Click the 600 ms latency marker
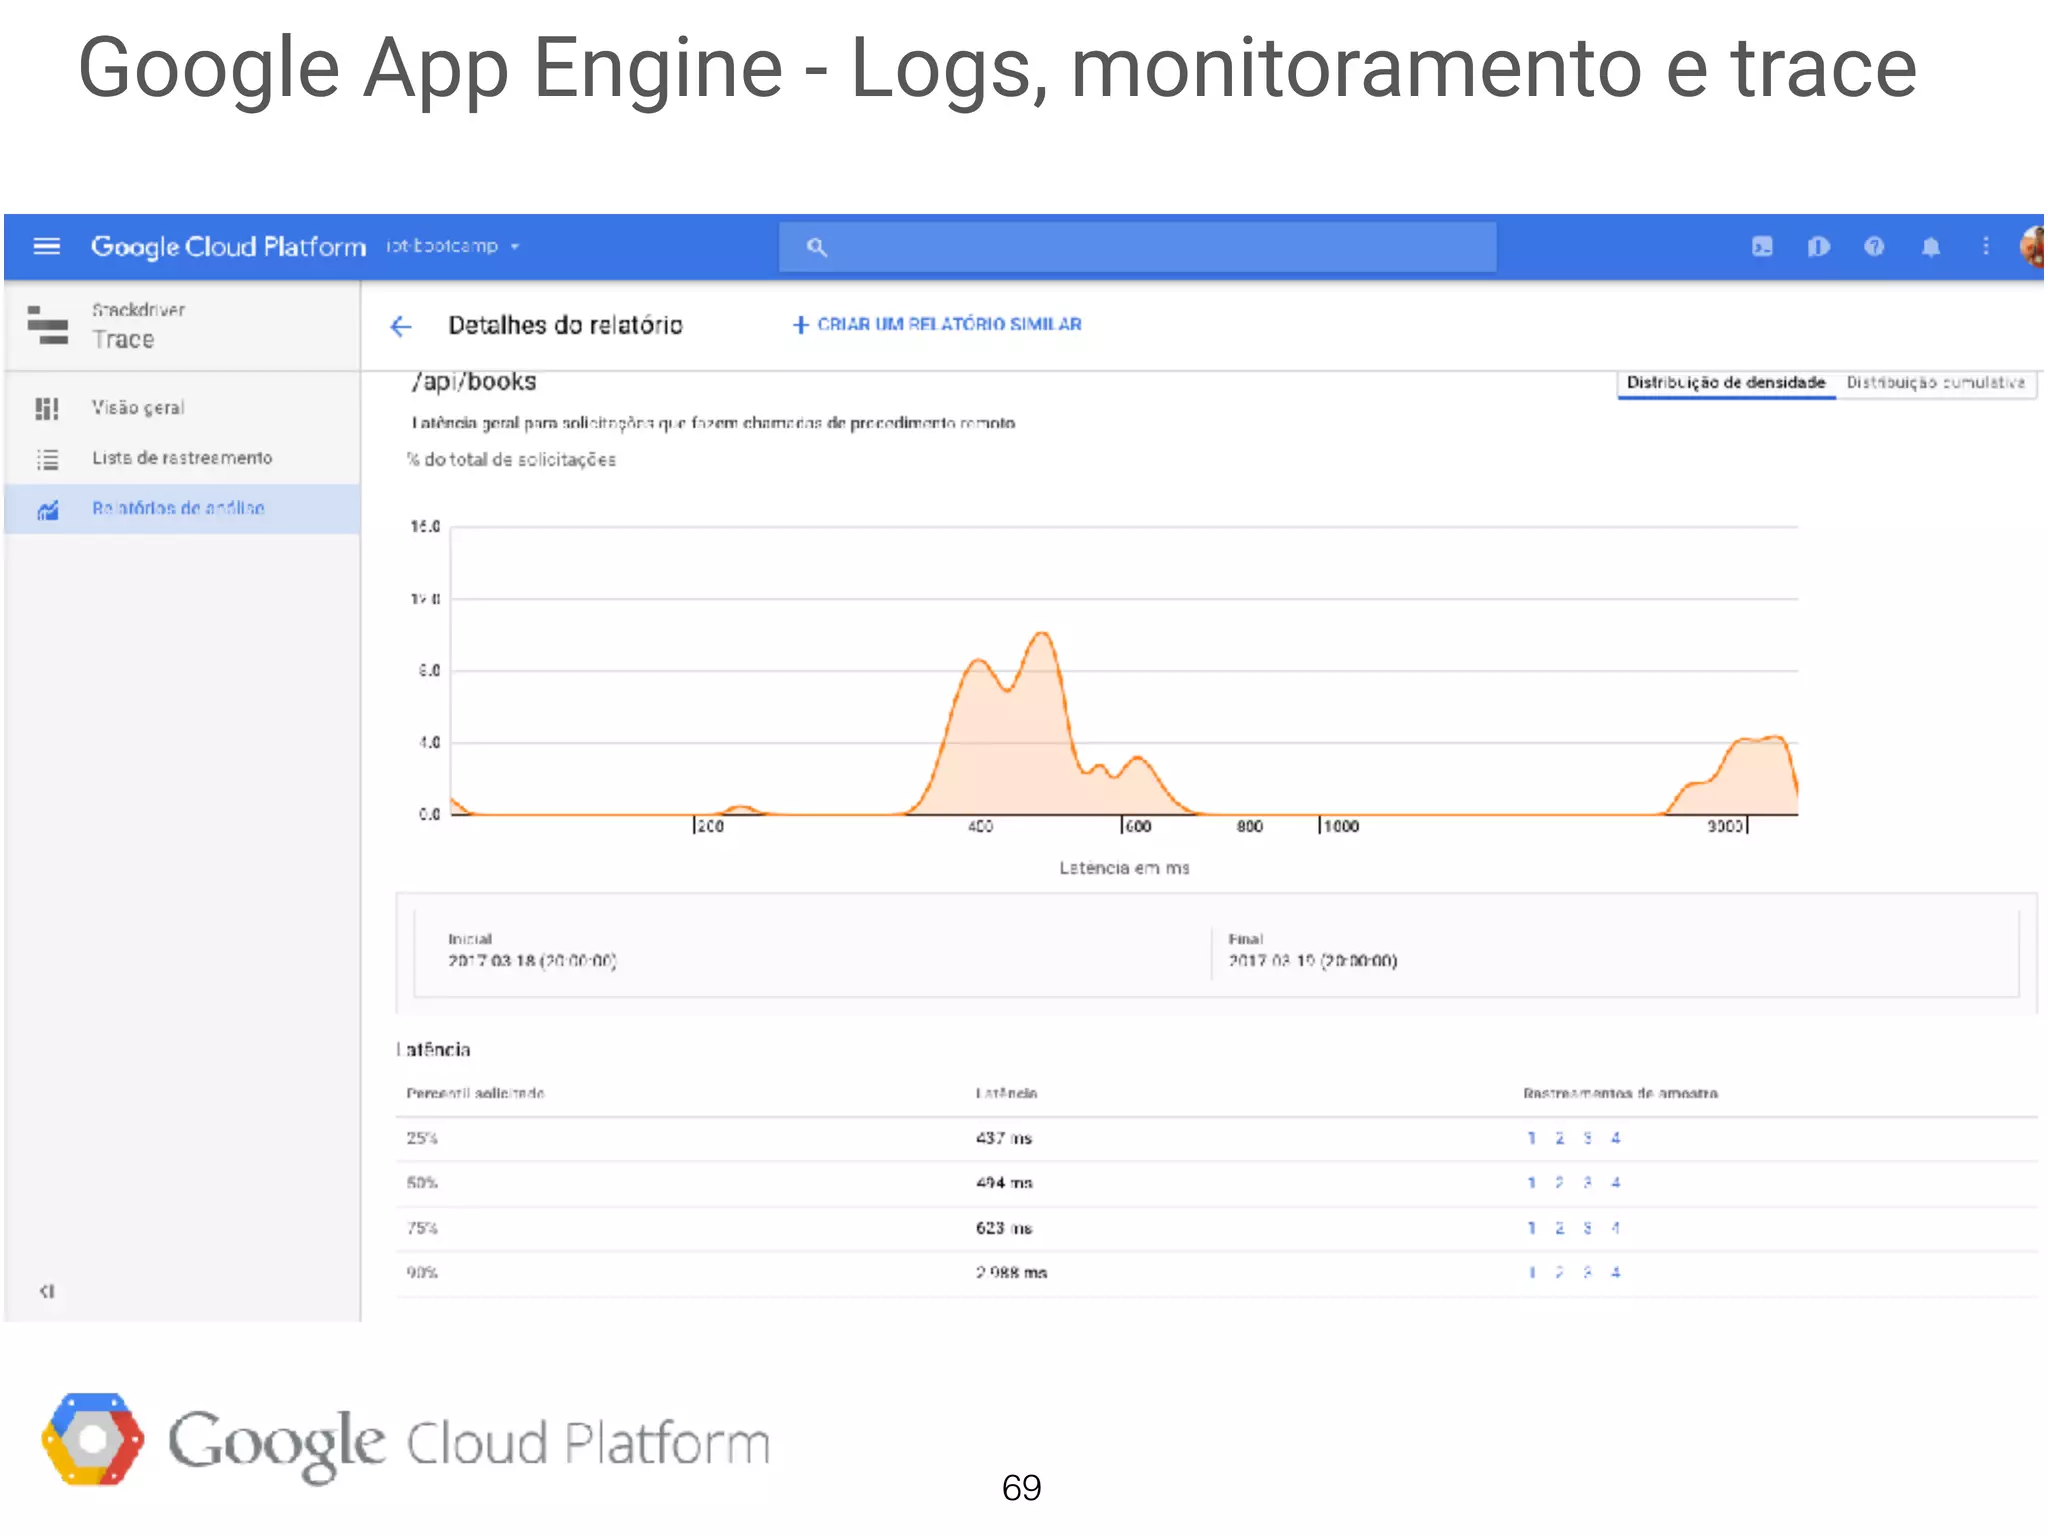 [x=1137, y=826]
